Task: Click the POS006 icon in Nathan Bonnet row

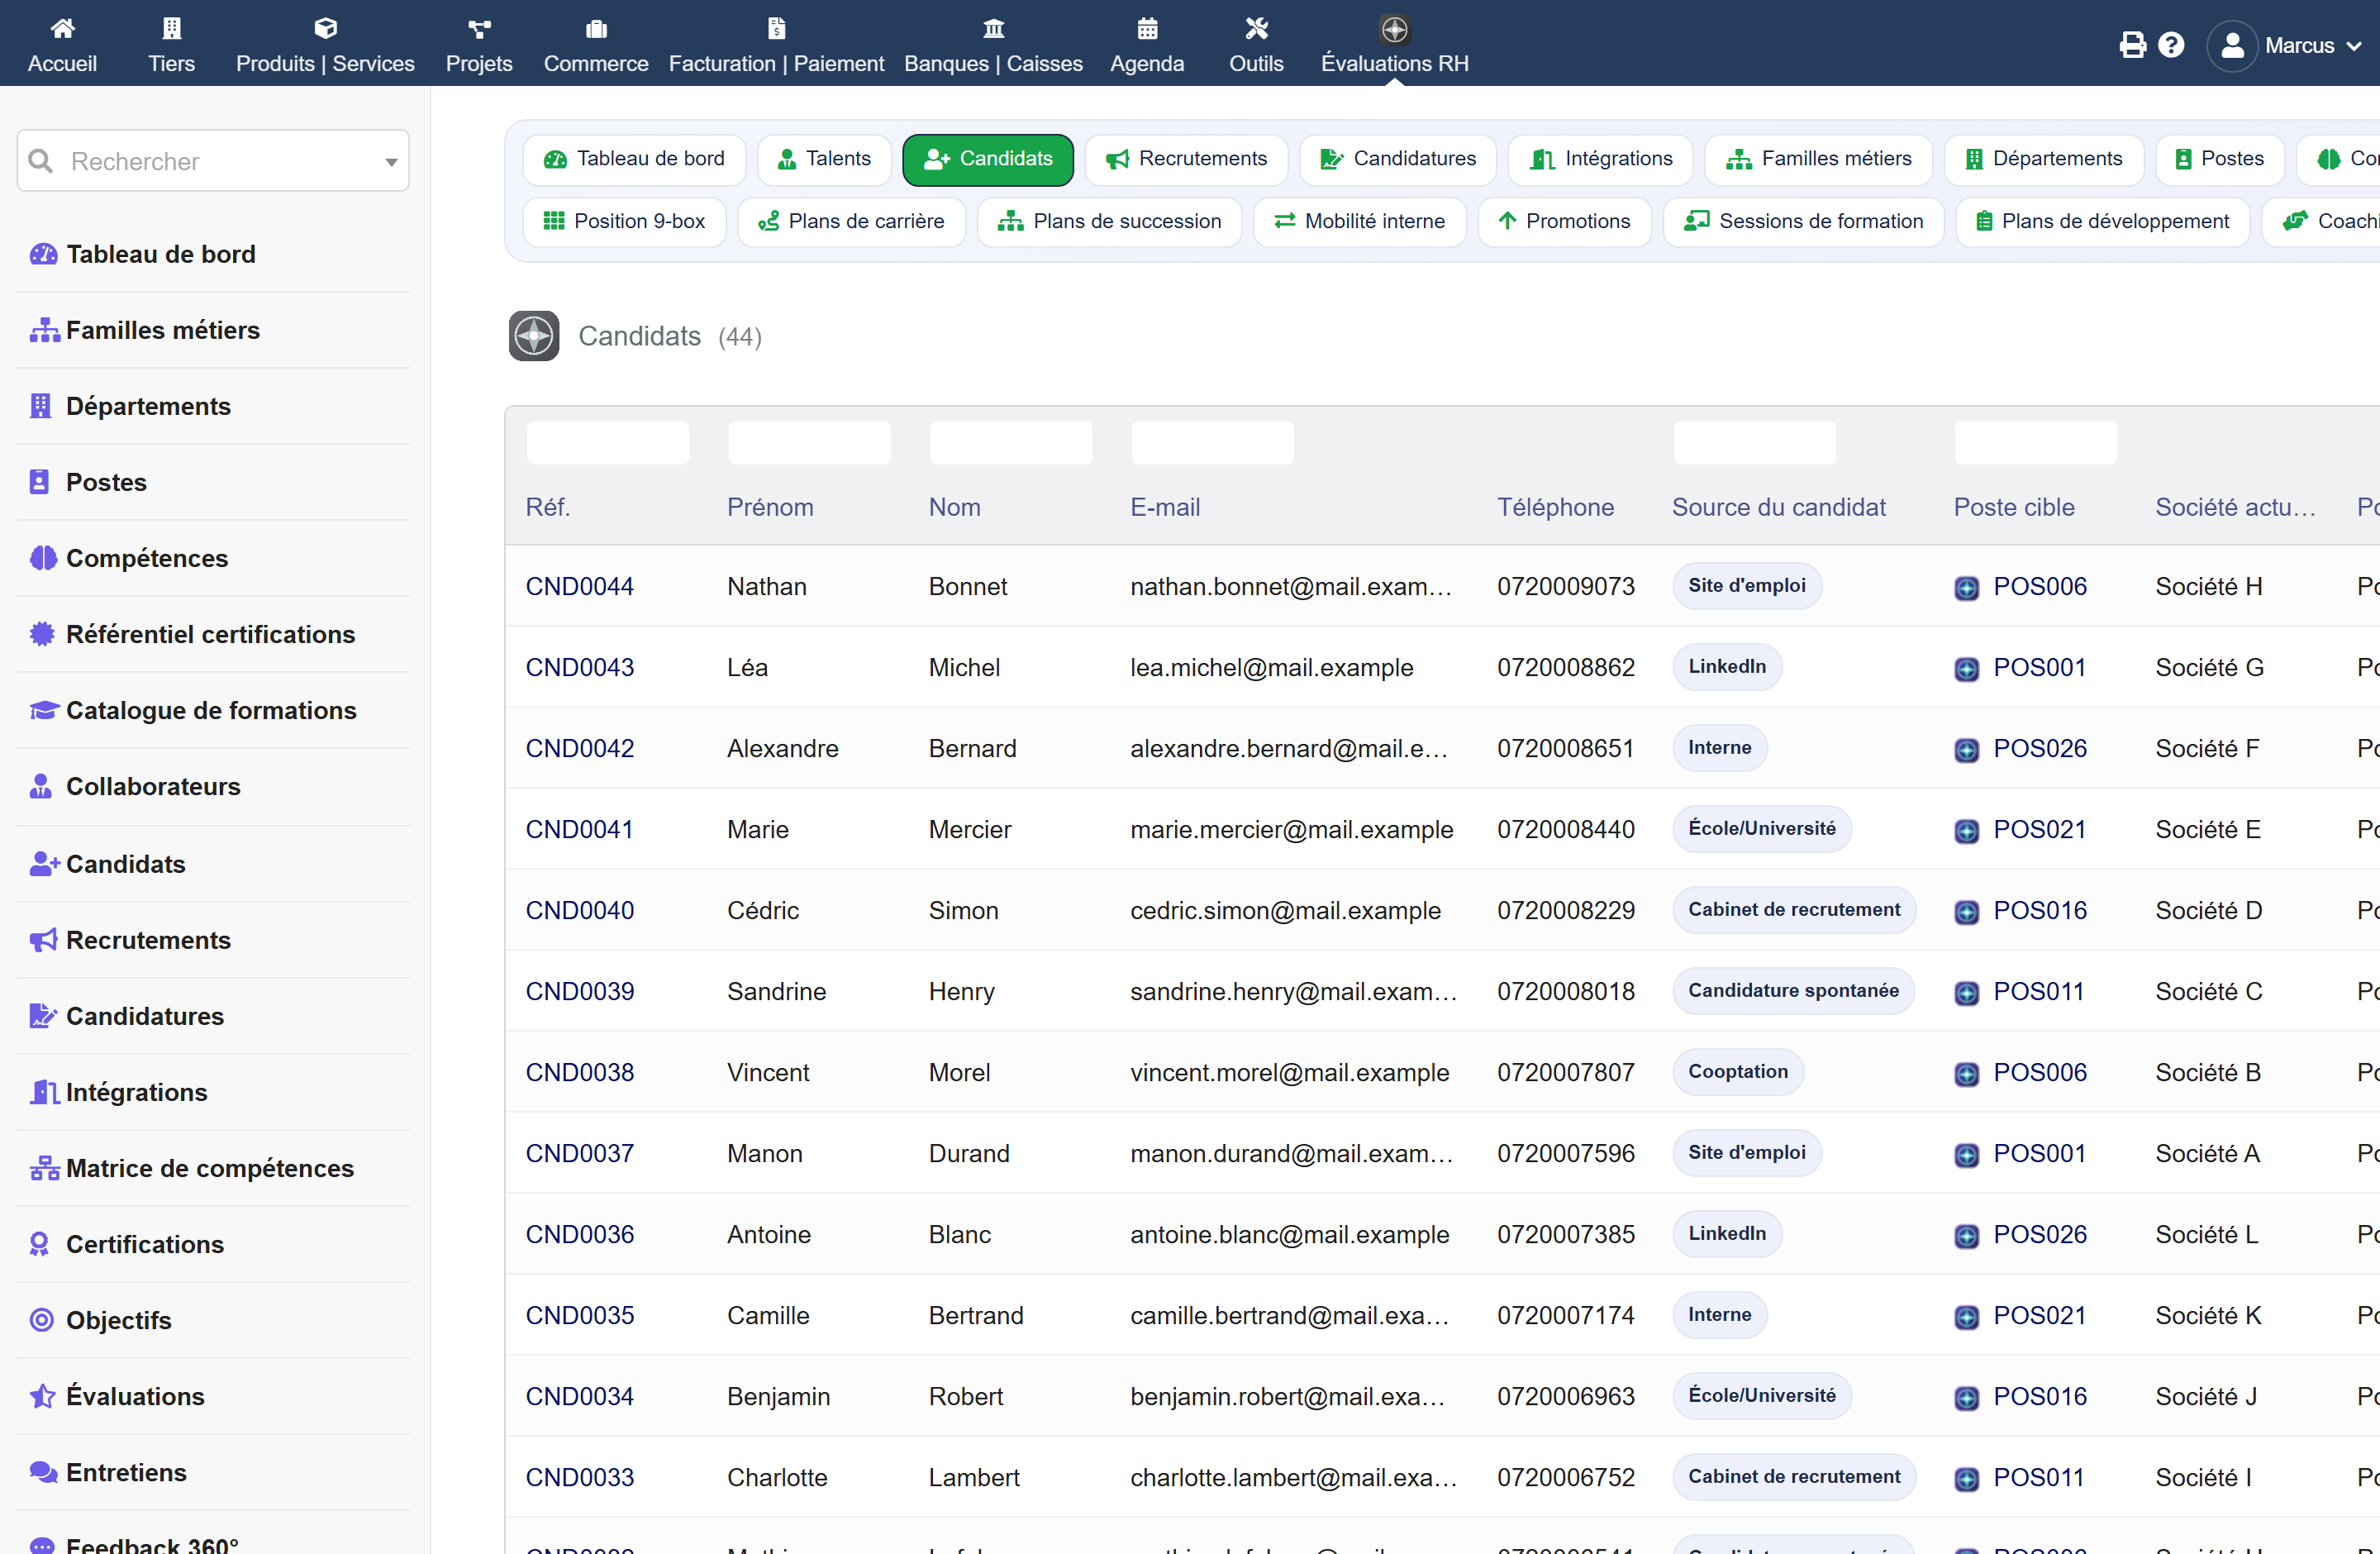Action: (1966, 588)
